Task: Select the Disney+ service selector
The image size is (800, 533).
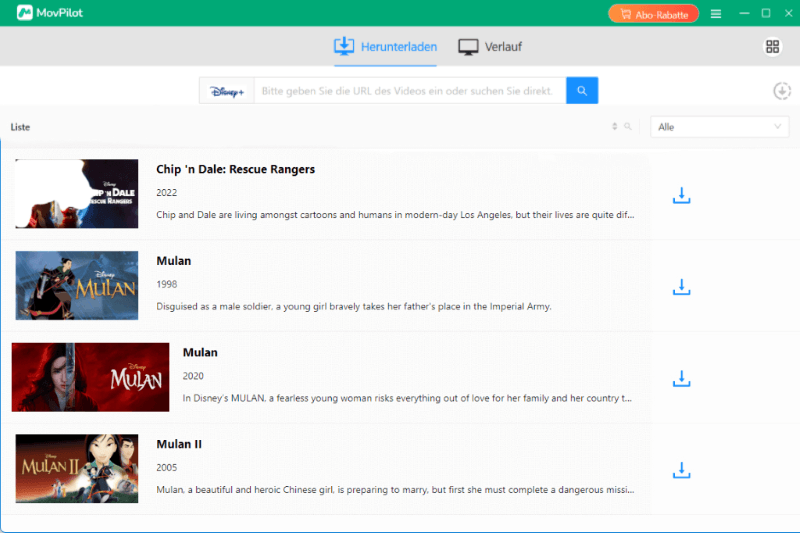Action: coord(227,91)
